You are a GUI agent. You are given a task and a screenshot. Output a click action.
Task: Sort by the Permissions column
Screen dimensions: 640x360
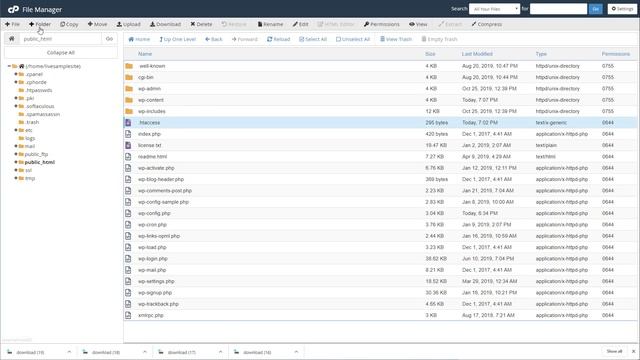pyautogui.click(x=616, y=54)
